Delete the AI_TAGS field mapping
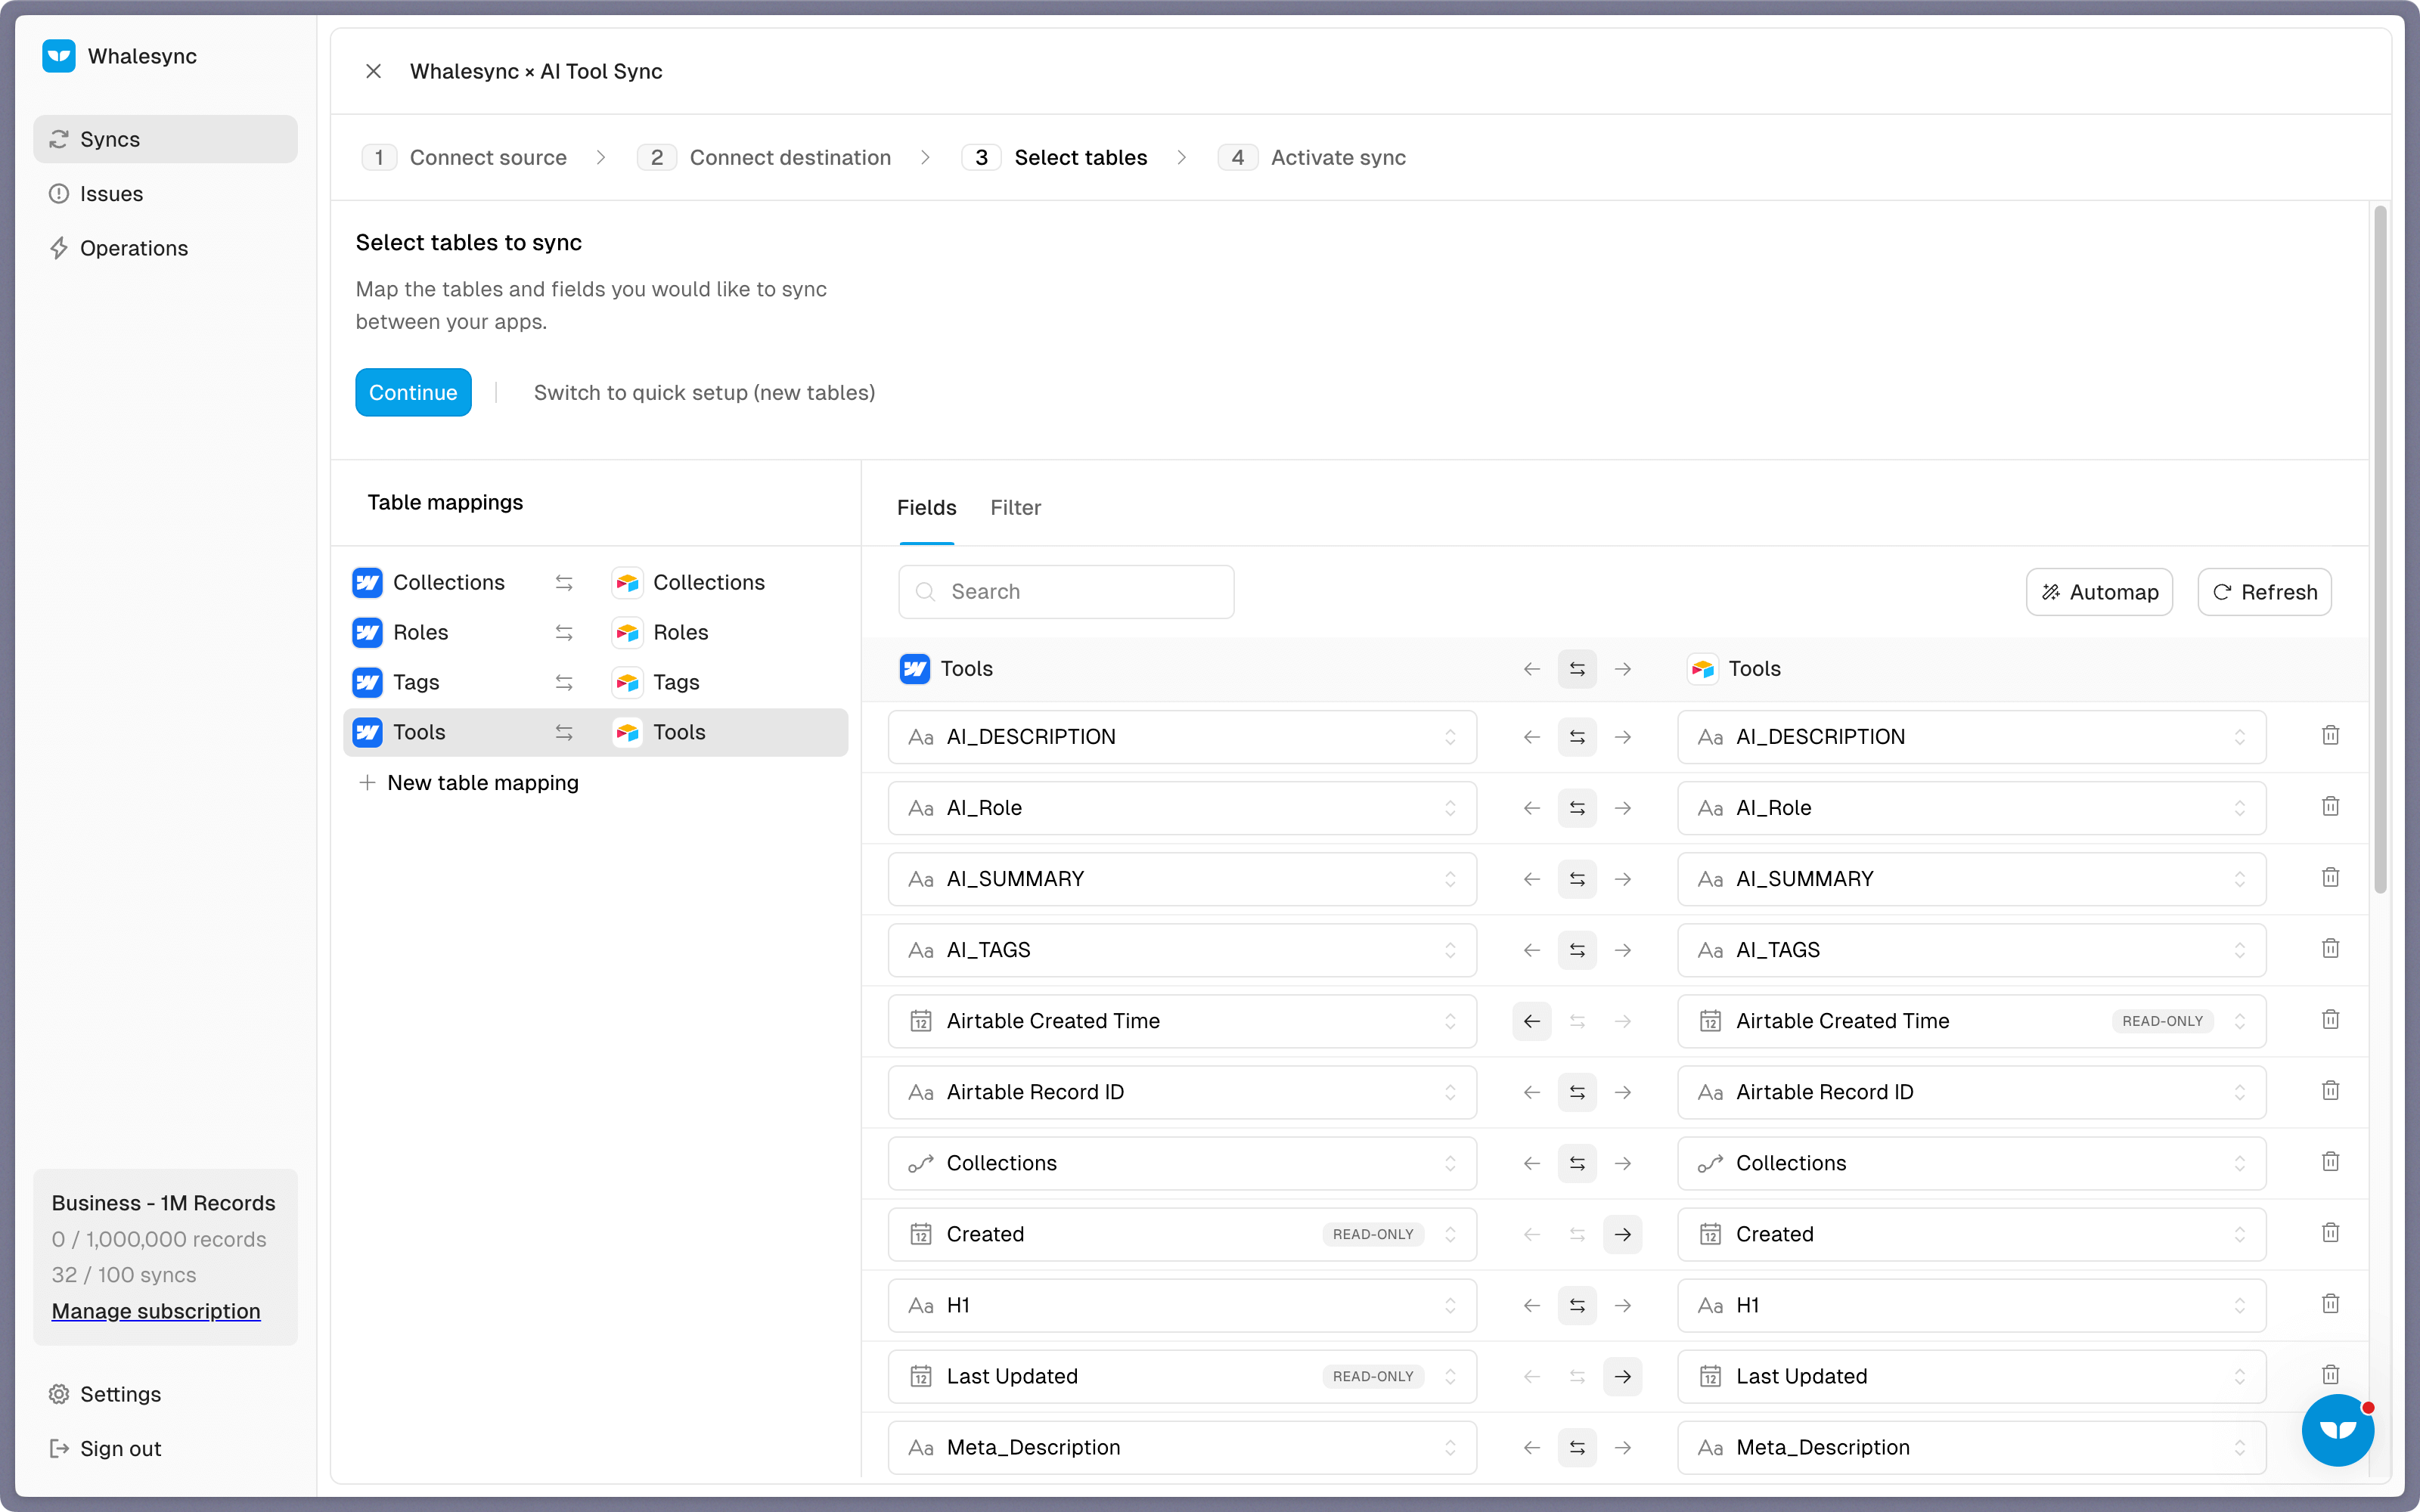 point(2330,949)
